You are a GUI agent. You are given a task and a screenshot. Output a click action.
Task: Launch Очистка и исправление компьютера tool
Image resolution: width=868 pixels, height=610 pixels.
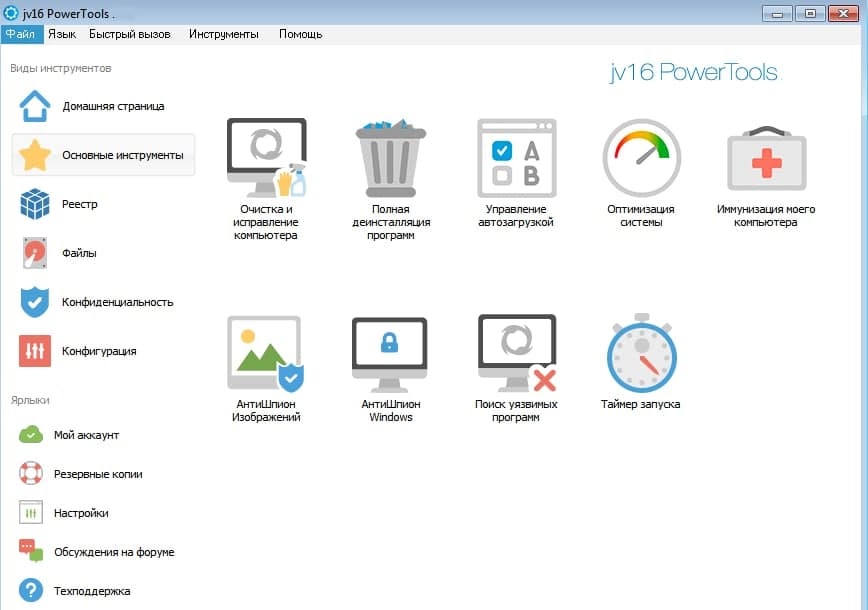tap(266, 158)
